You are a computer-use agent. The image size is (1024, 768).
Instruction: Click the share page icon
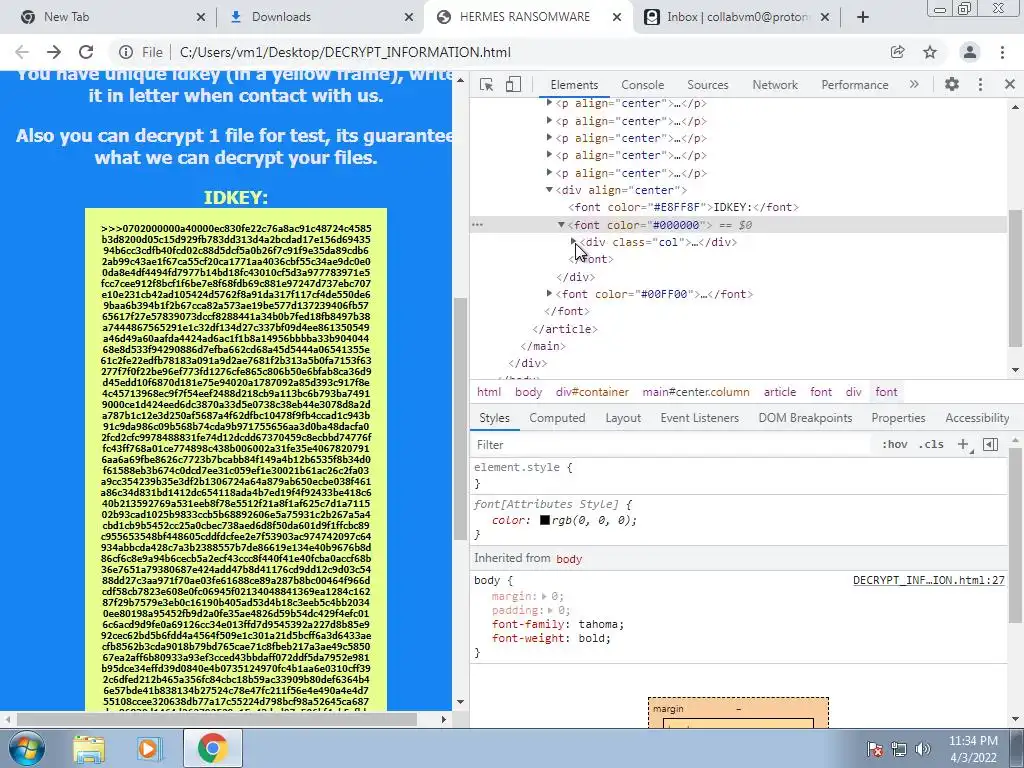coord(897,52)
